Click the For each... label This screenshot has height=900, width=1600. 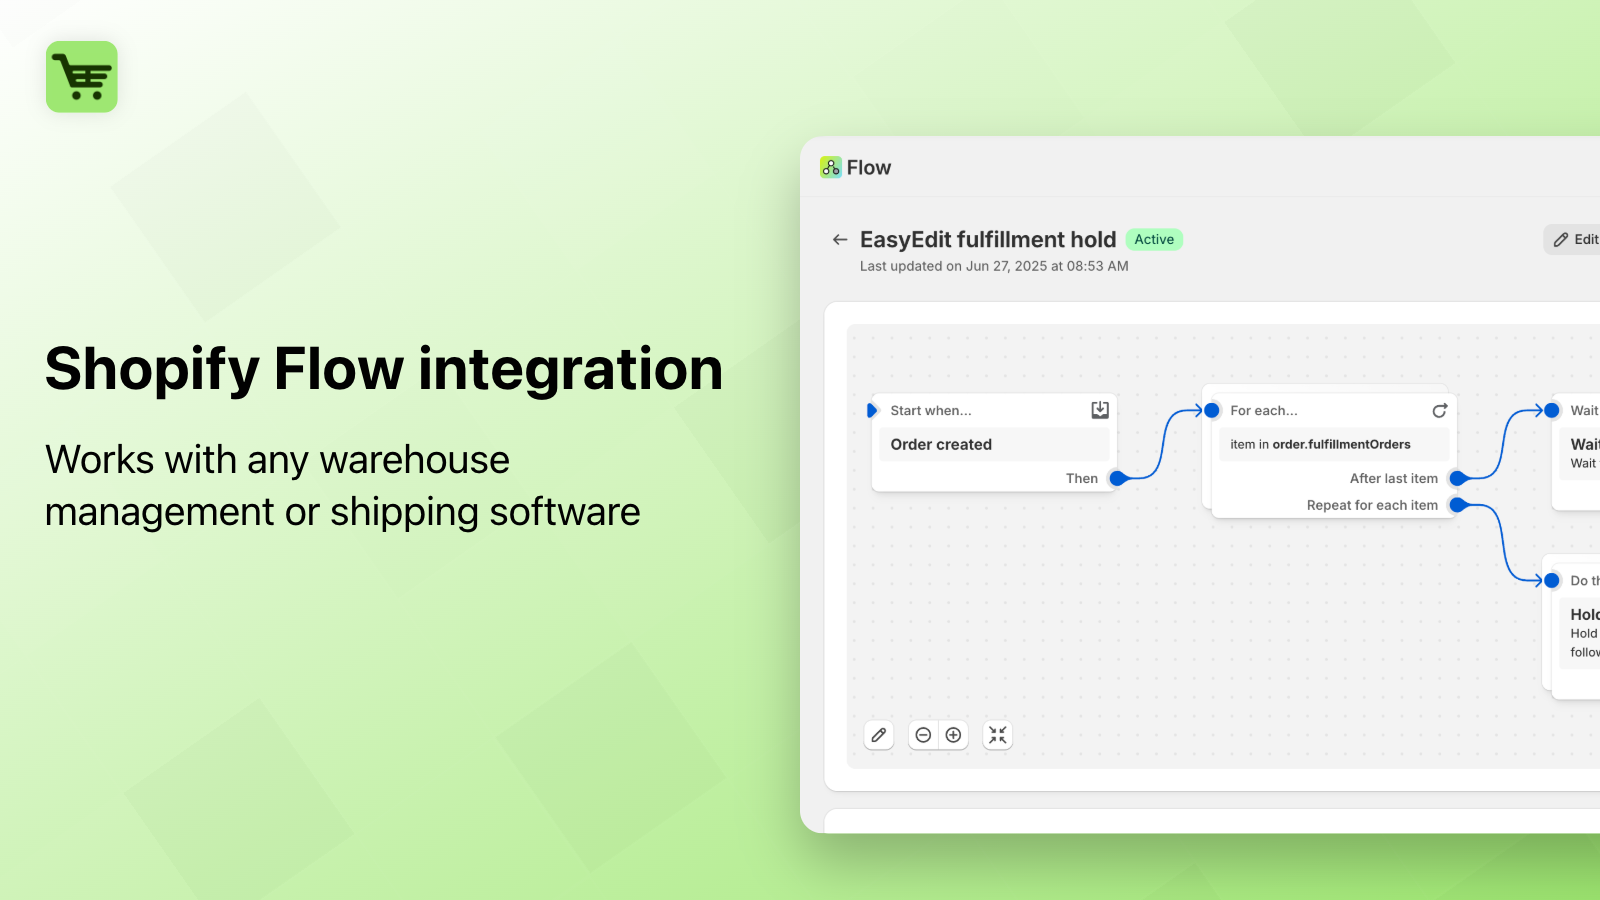coord(1264,410)
